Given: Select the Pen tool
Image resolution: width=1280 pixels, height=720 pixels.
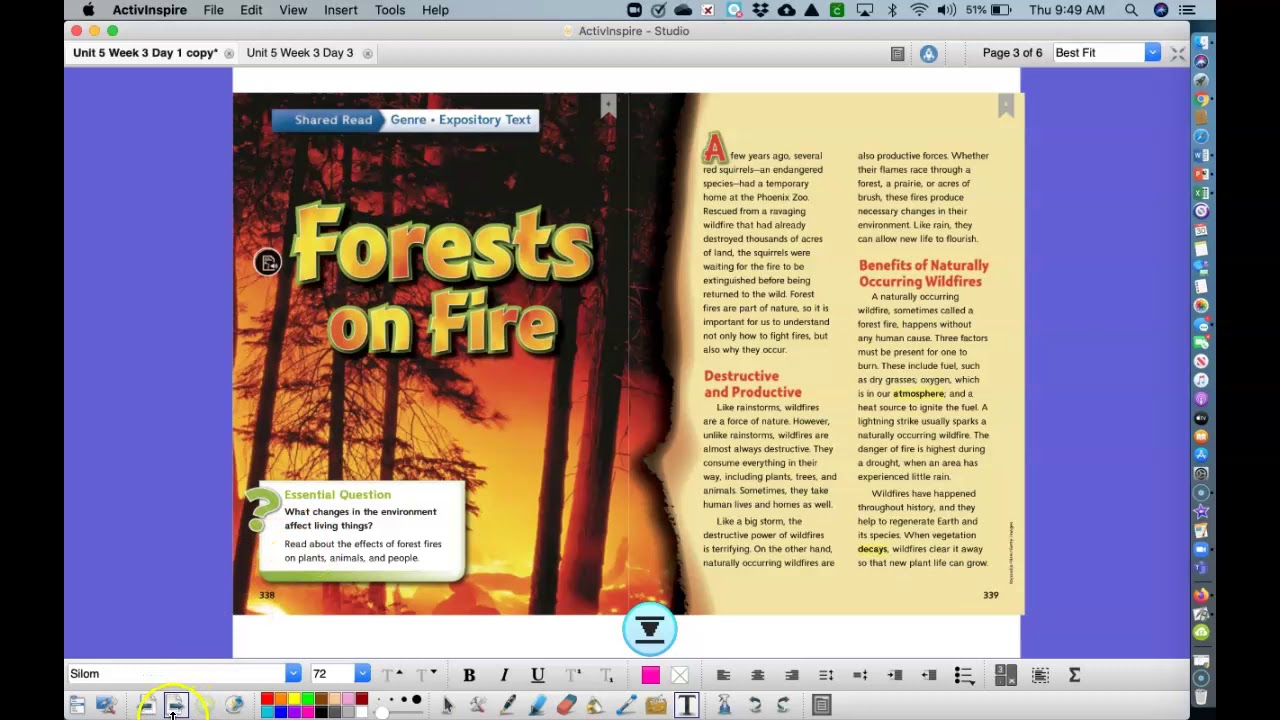Looking at the screenshot, I should click(x=508, y=705).
